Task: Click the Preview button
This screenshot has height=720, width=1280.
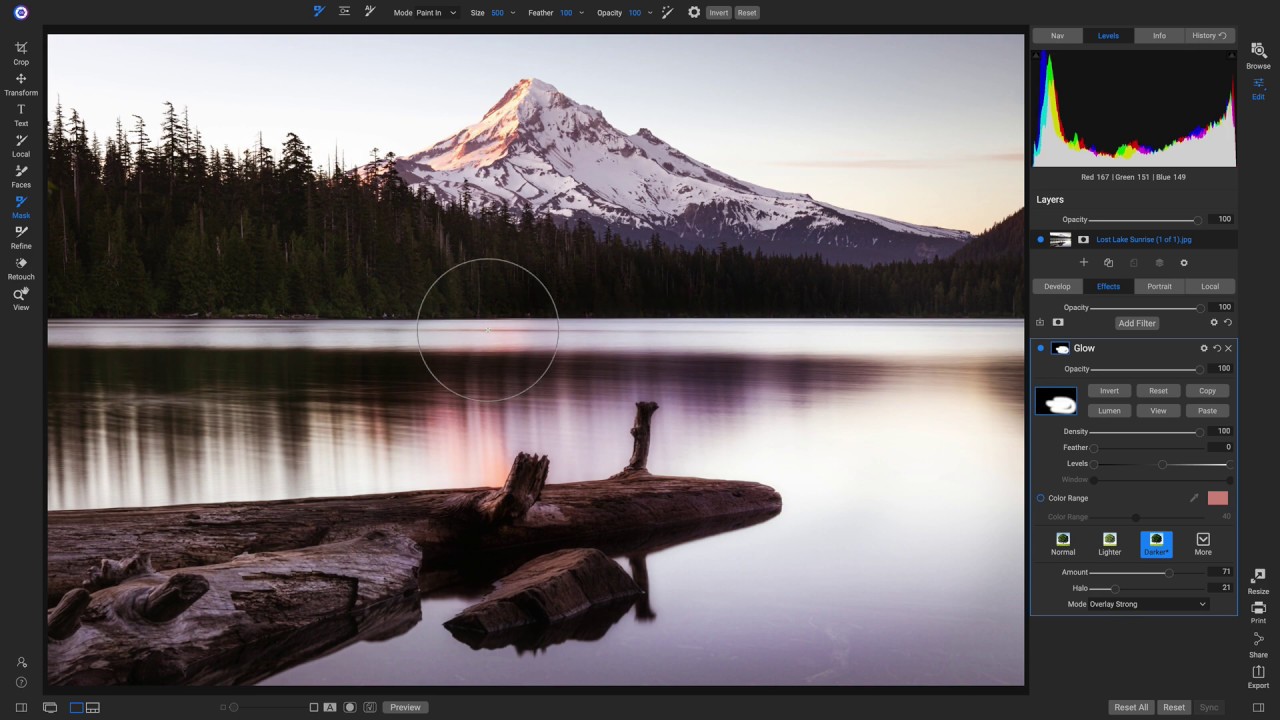Action: 405,707
